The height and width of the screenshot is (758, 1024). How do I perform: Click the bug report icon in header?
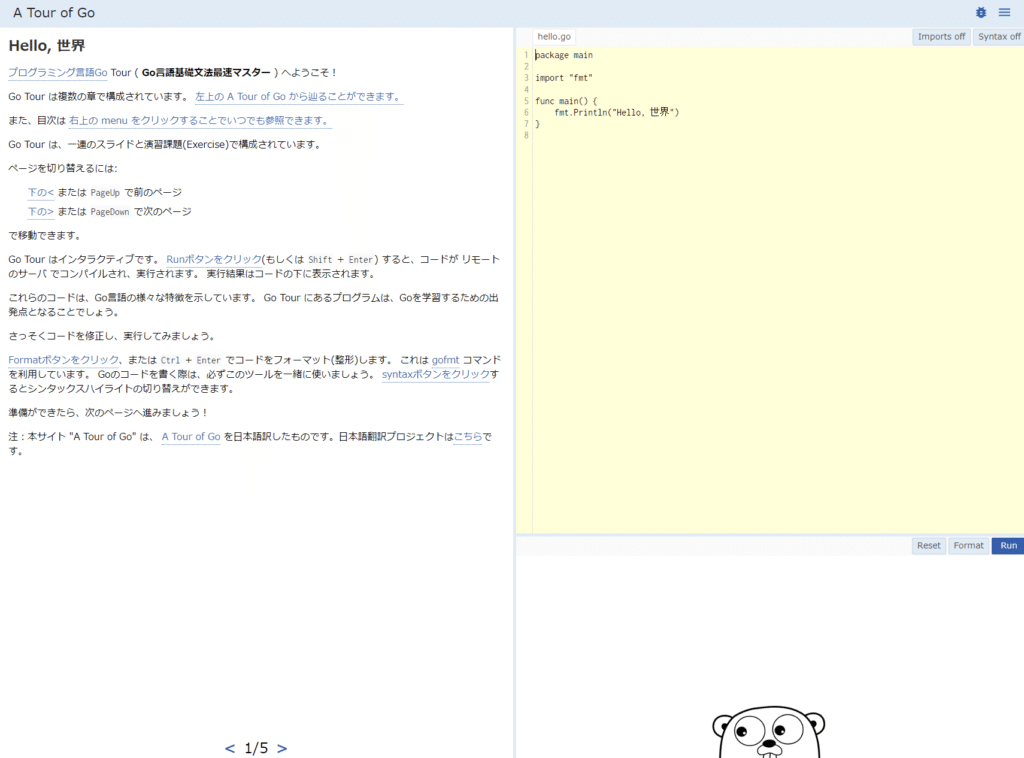pyautogui.click(x=981, y=12)
